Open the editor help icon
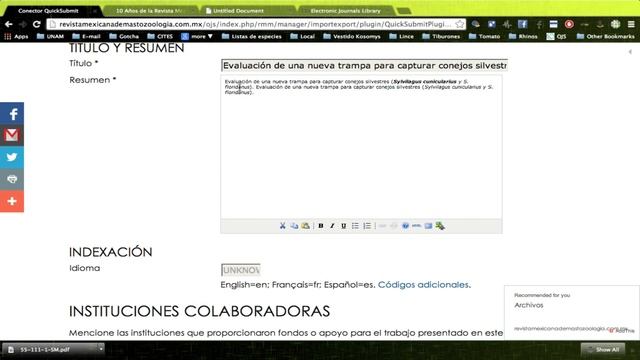Image resolution: width=640 pixels, height=360 pixels. [x=405, y=226]
